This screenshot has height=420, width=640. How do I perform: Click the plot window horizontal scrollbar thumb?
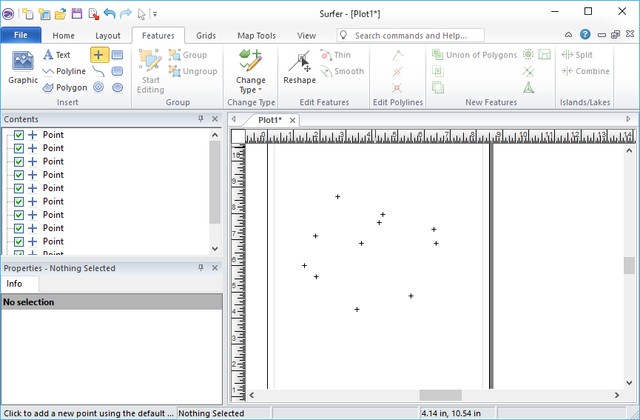point(440,395)
